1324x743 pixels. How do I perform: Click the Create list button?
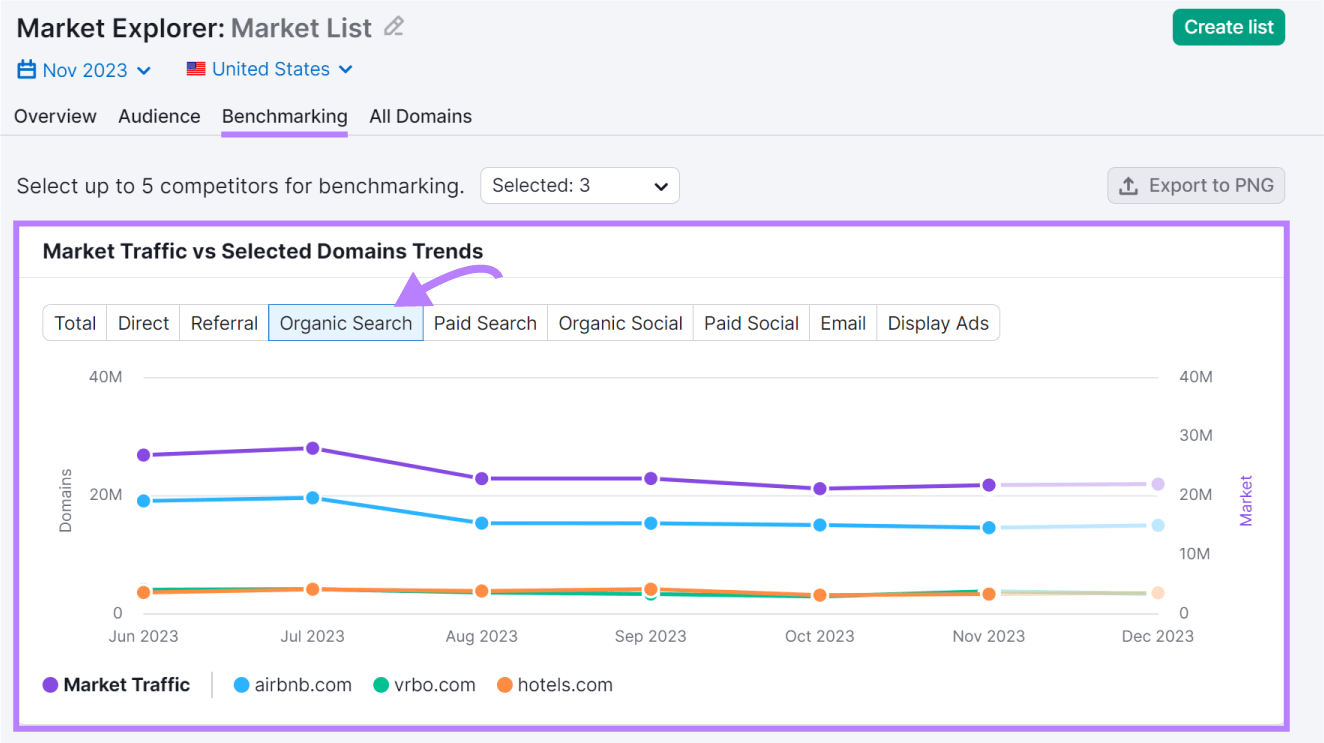point(1228,27)
